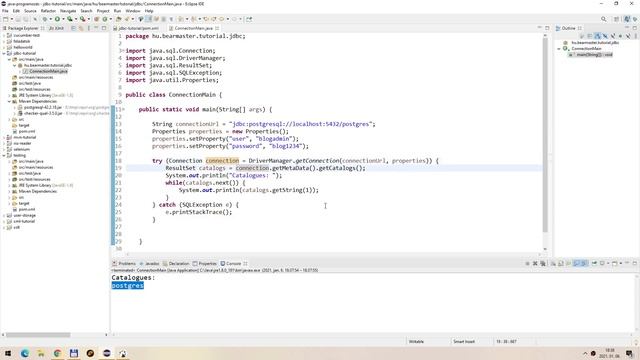The width and height of the screenshot is (640, 360).
Task: Toggle Show Console on standard output change
Action: (576, 263)
